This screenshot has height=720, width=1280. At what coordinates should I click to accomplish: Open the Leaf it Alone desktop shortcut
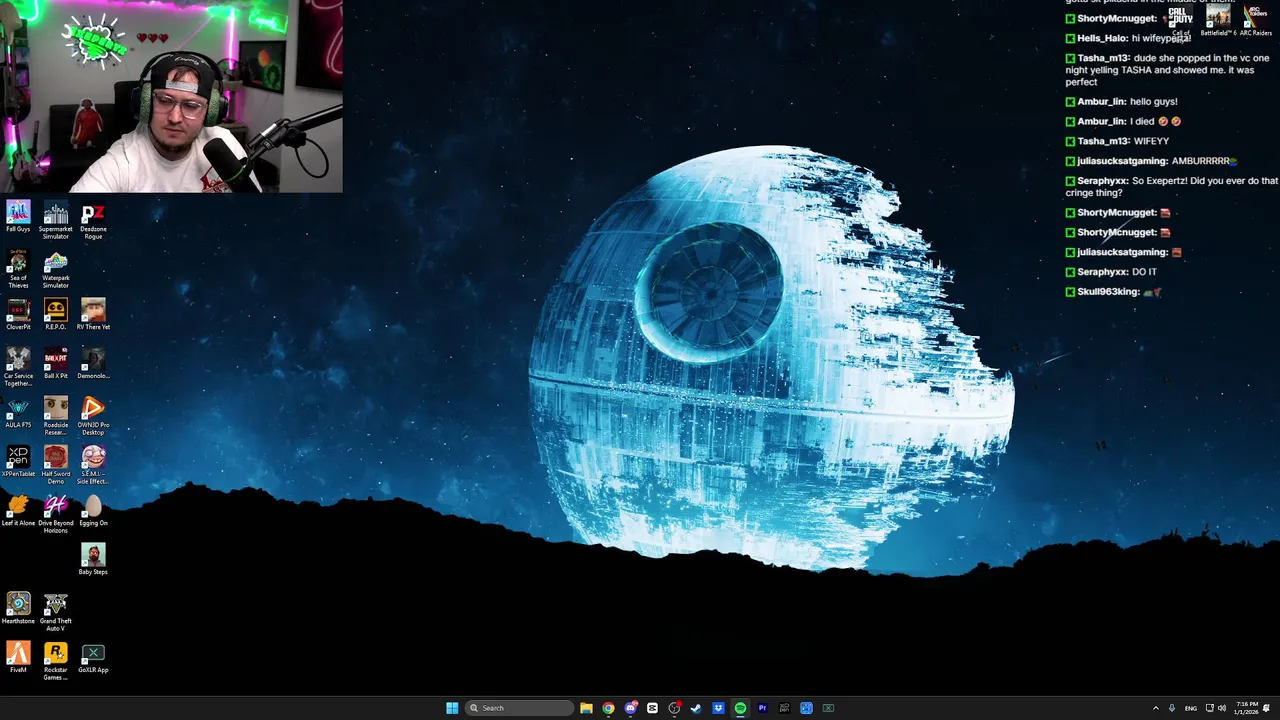[x=18, y=510]
